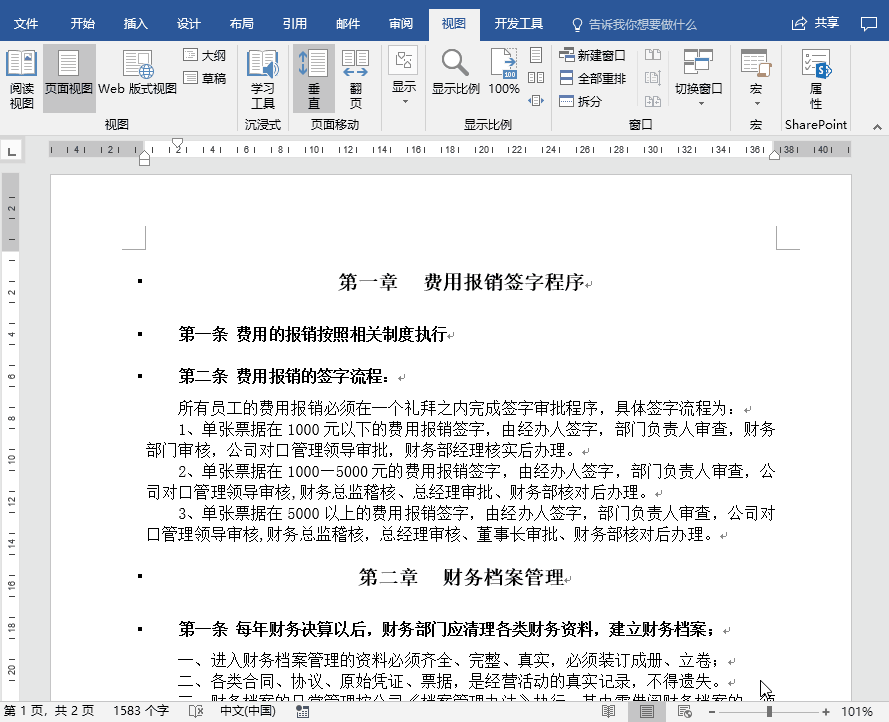Open the Switch Windows dropdown (切换窗口)
Viewport: 889px width, 722px height.
pos(698,77)
